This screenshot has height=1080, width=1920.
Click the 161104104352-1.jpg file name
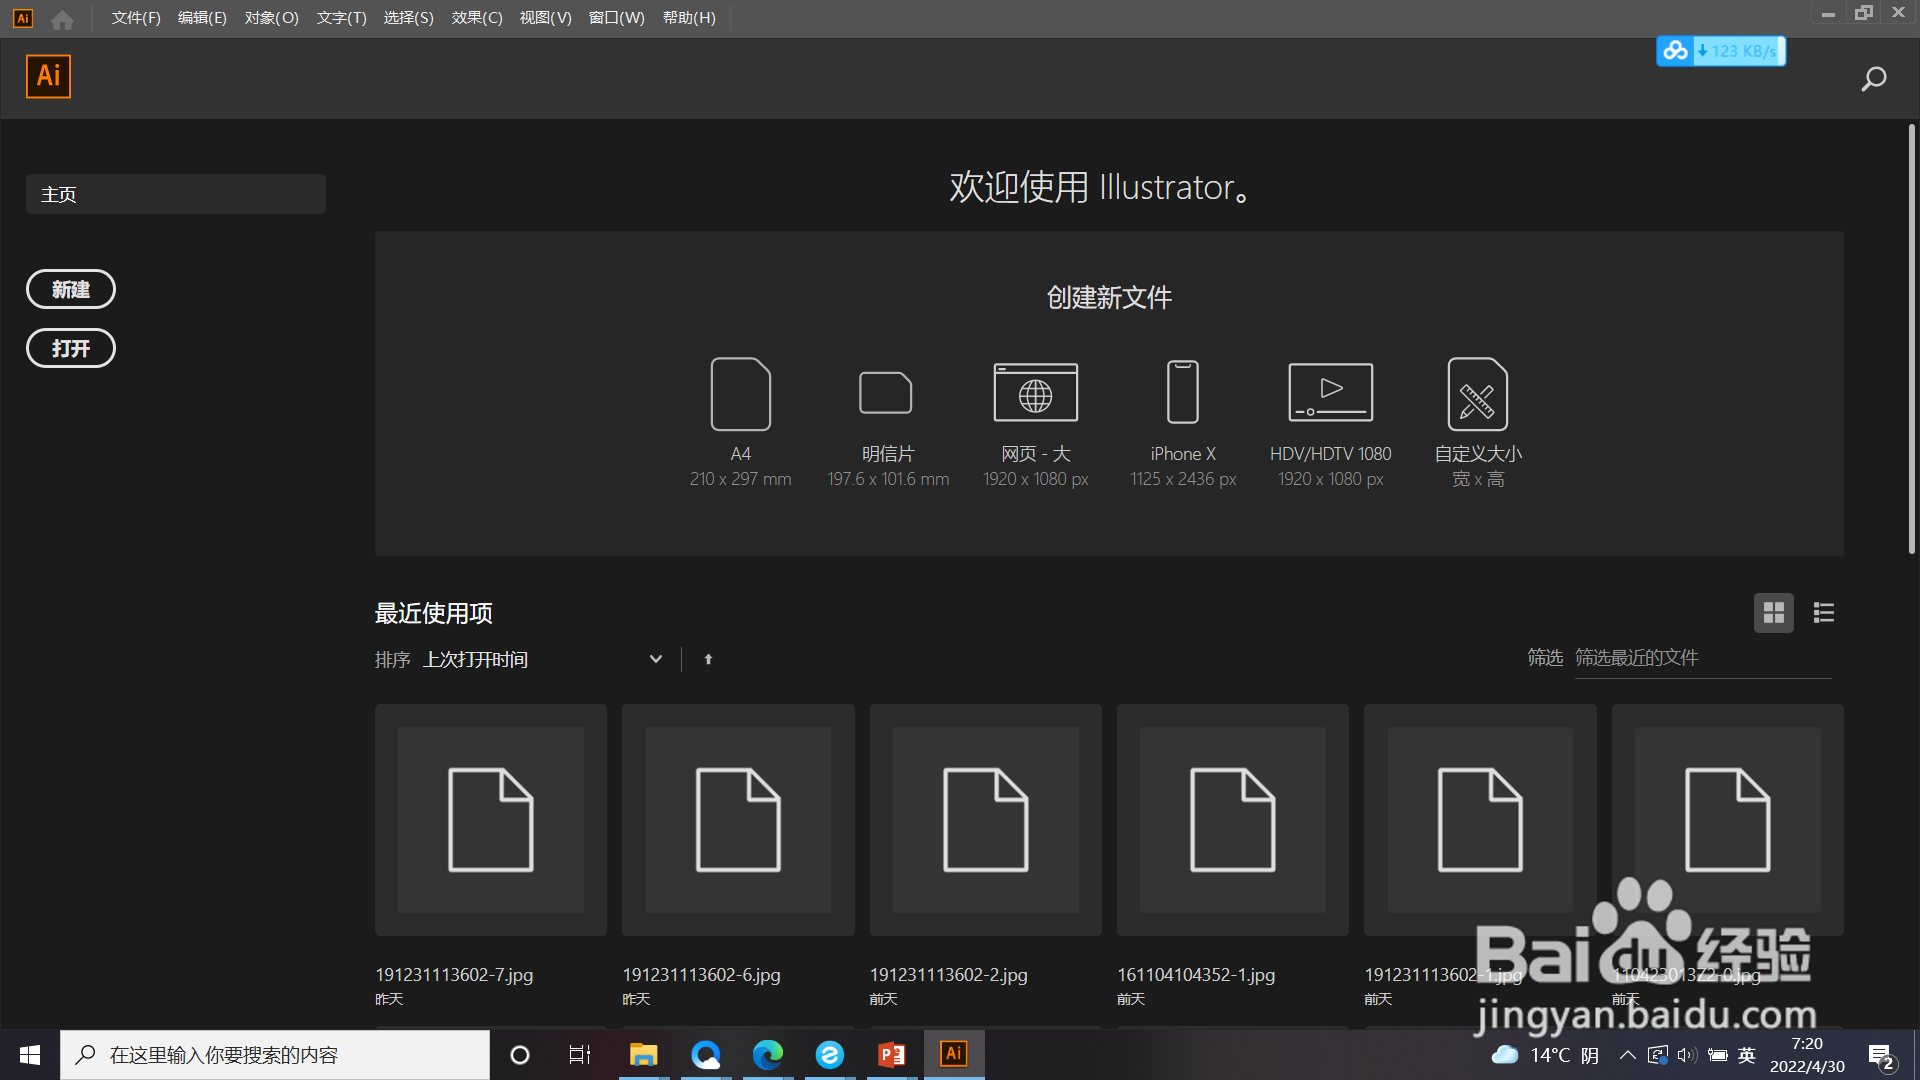pos(1196,975)
